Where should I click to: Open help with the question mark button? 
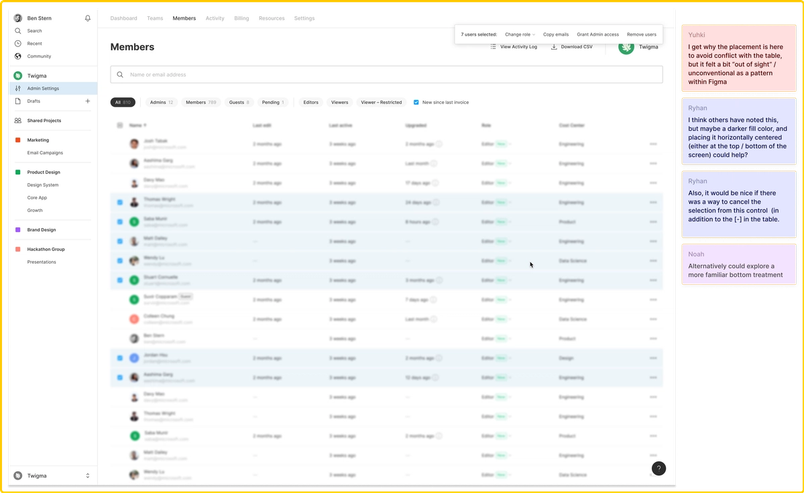pos(659,468)
